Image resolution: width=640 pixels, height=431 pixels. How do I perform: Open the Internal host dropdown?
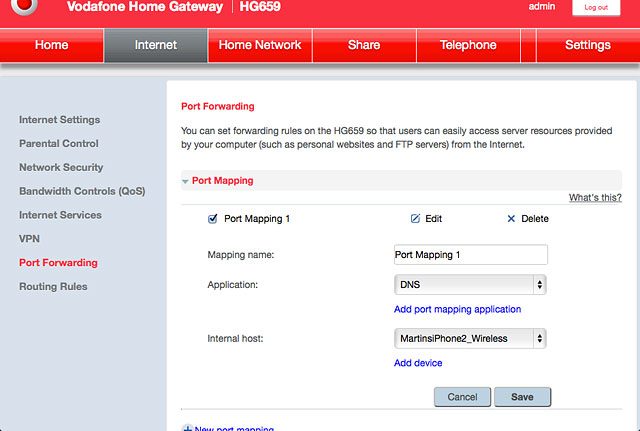[x=470, y=338]
